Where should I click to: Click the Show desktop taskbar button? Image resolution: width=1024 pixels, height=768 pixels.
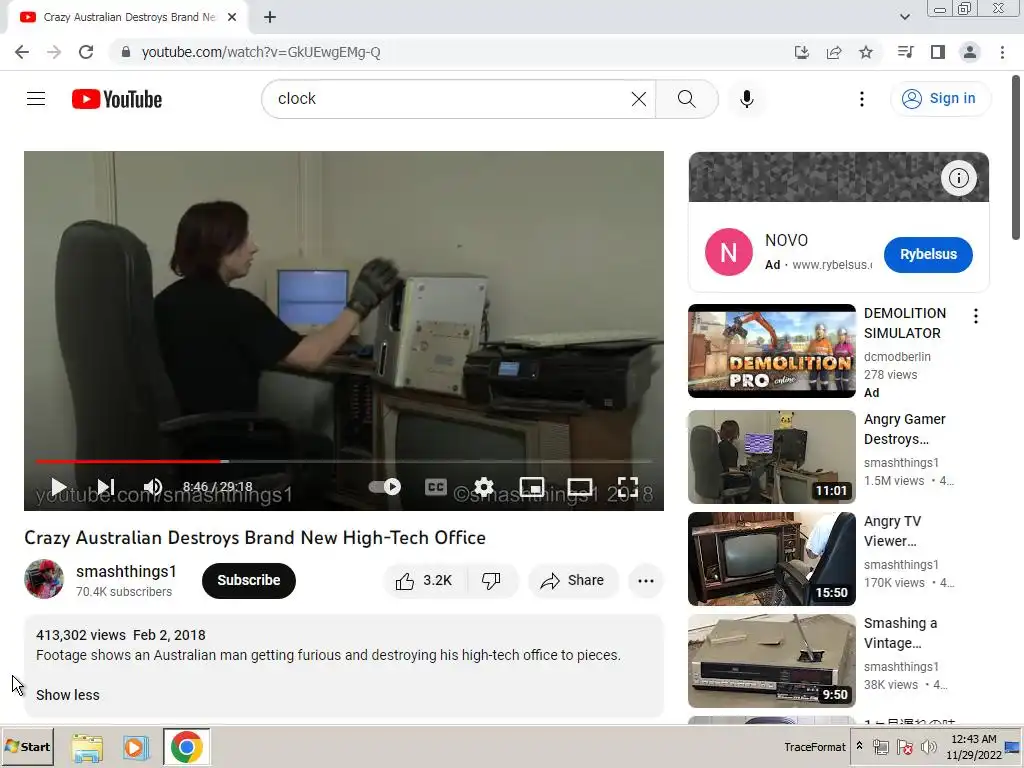[x=1014, y=746]
